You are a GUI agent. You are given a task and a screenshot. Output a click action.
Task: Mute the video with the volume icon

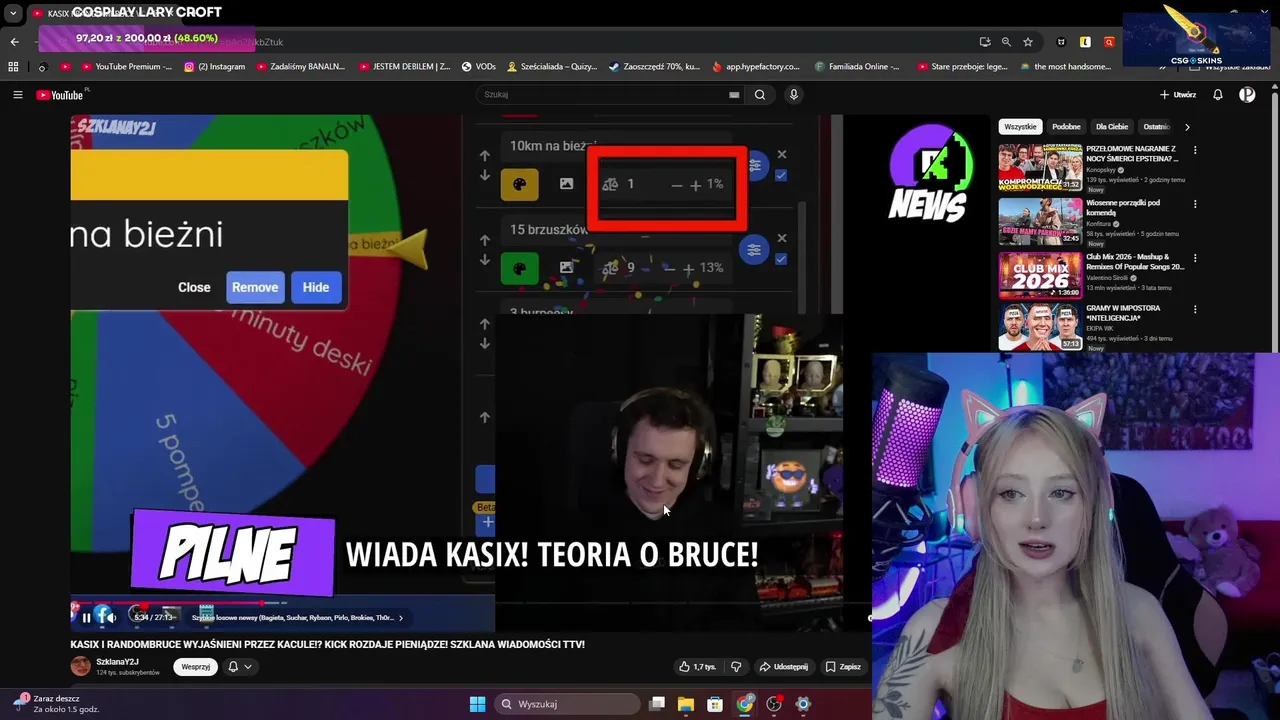point(111,618)
